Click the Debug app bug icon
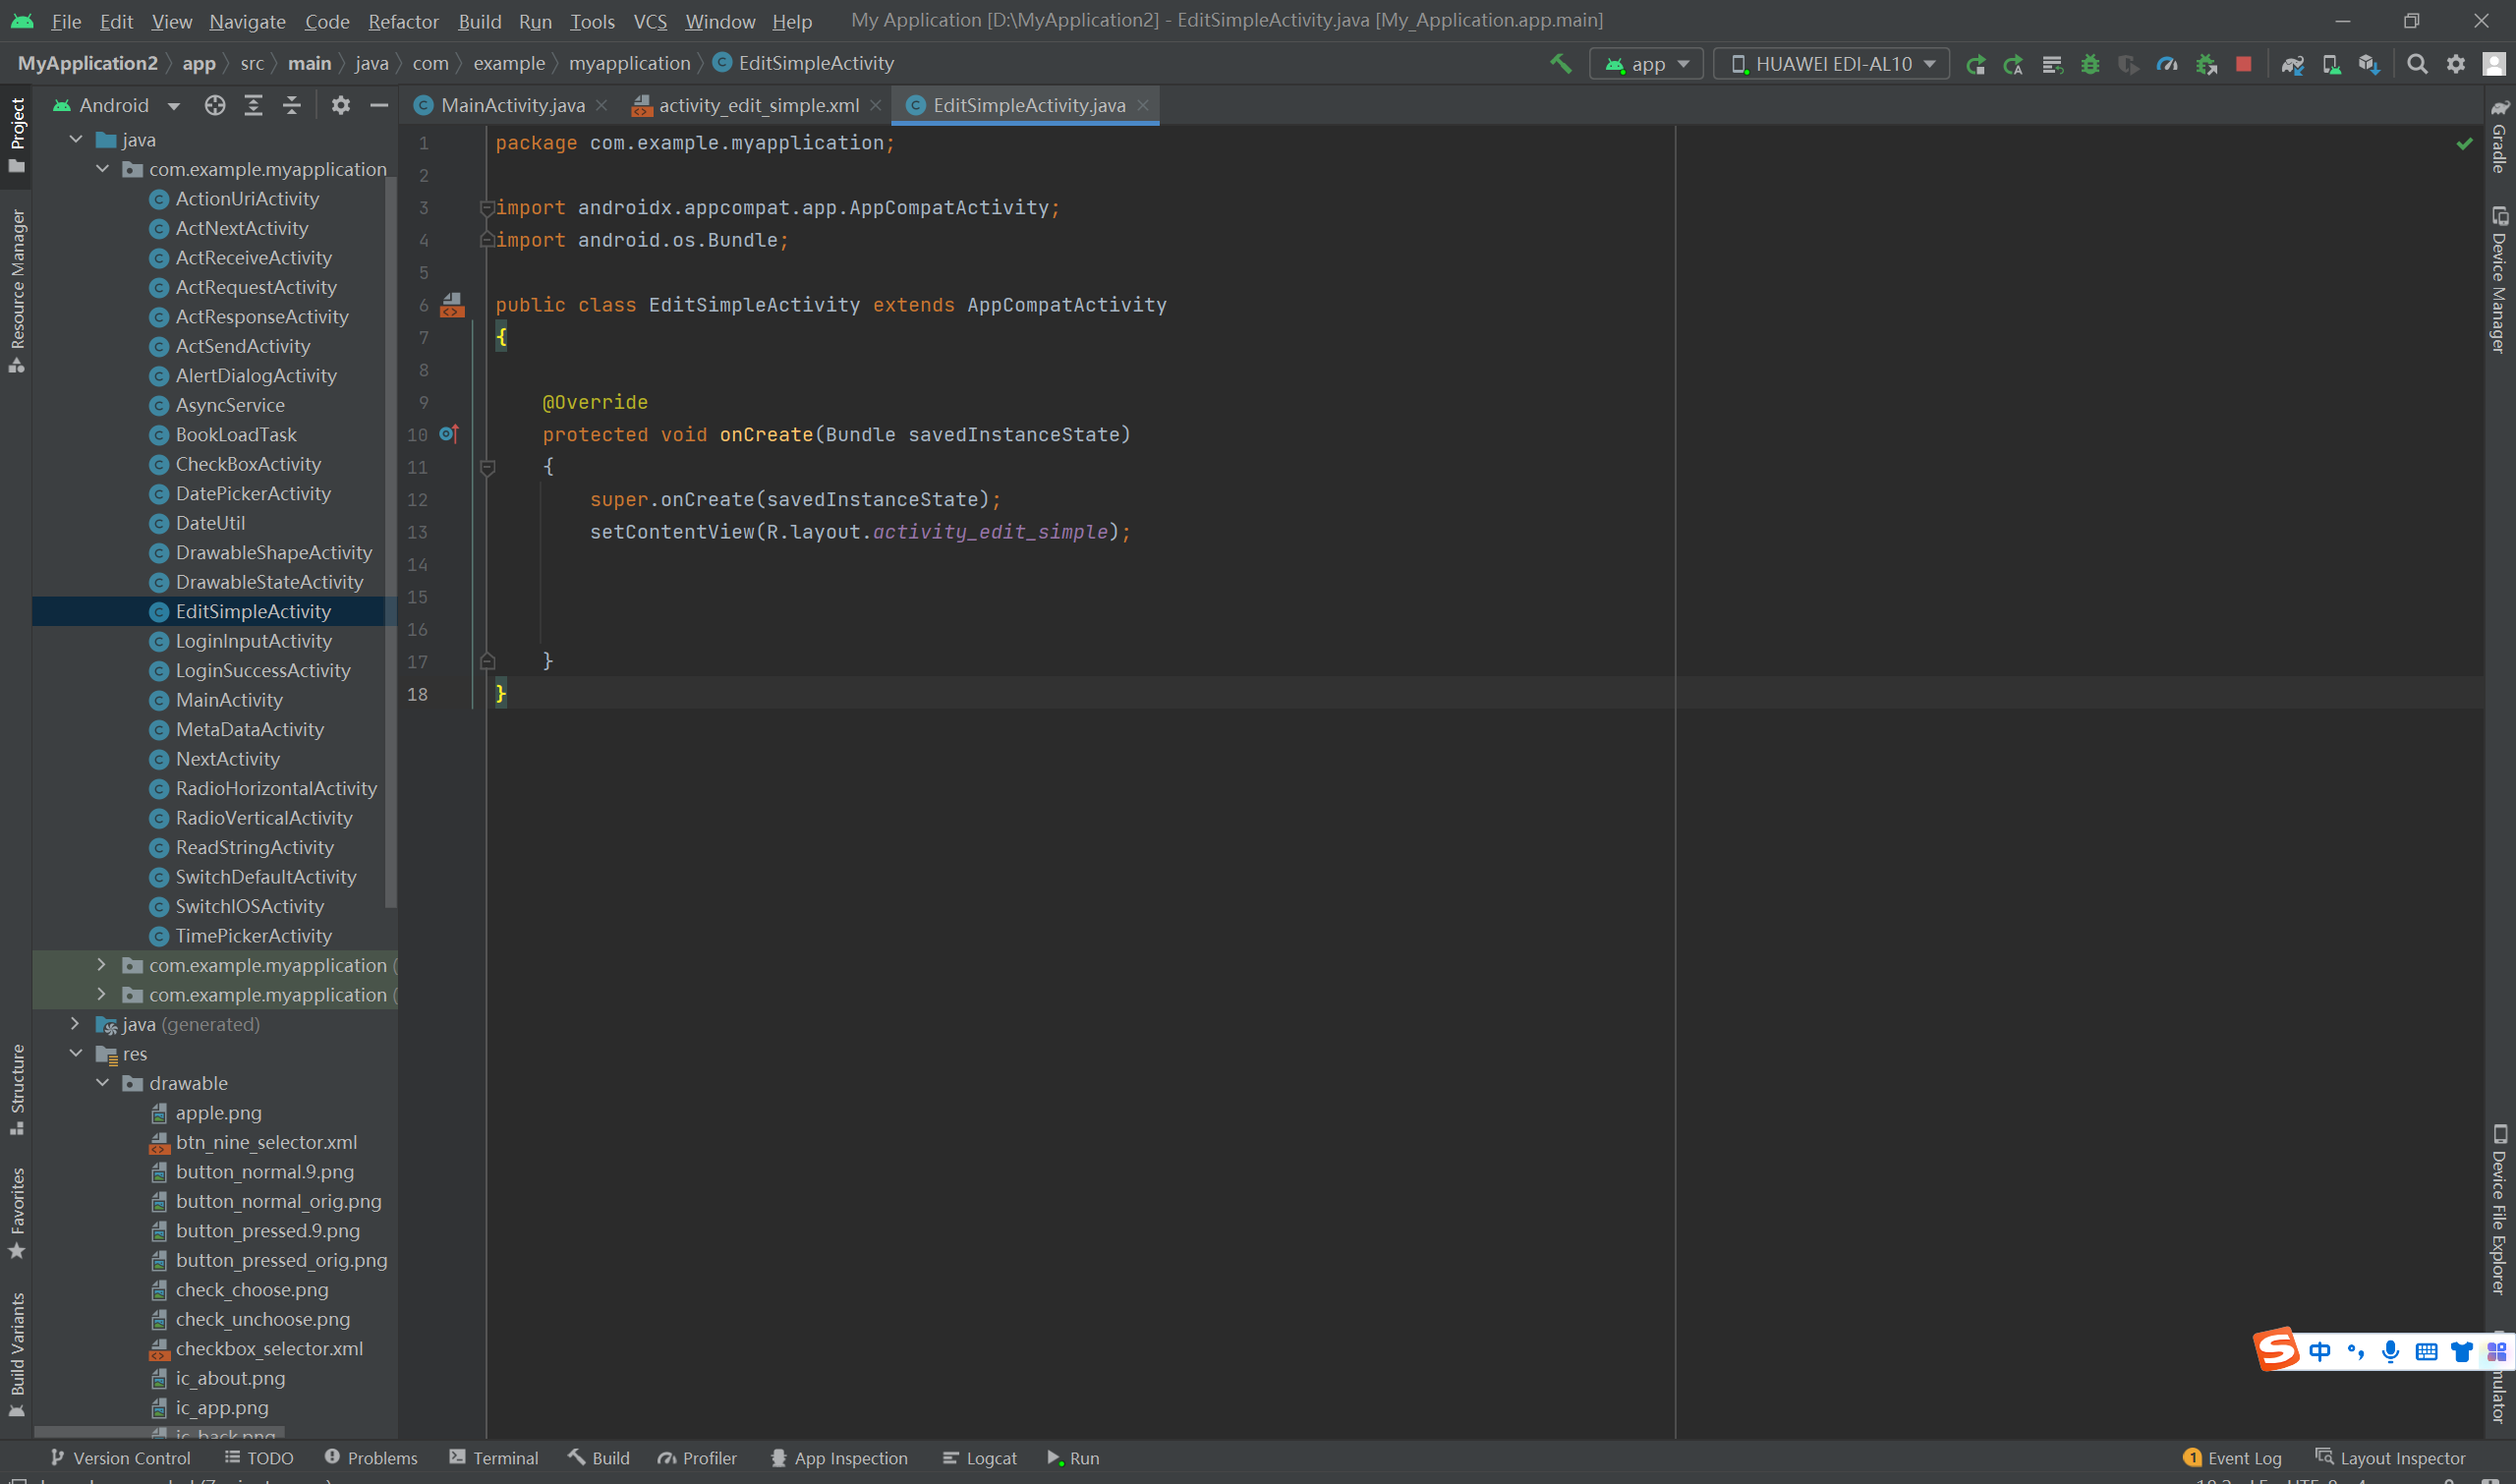Image resolution: width=2516 pixels, height=1484 pixels. [2090, 64]
